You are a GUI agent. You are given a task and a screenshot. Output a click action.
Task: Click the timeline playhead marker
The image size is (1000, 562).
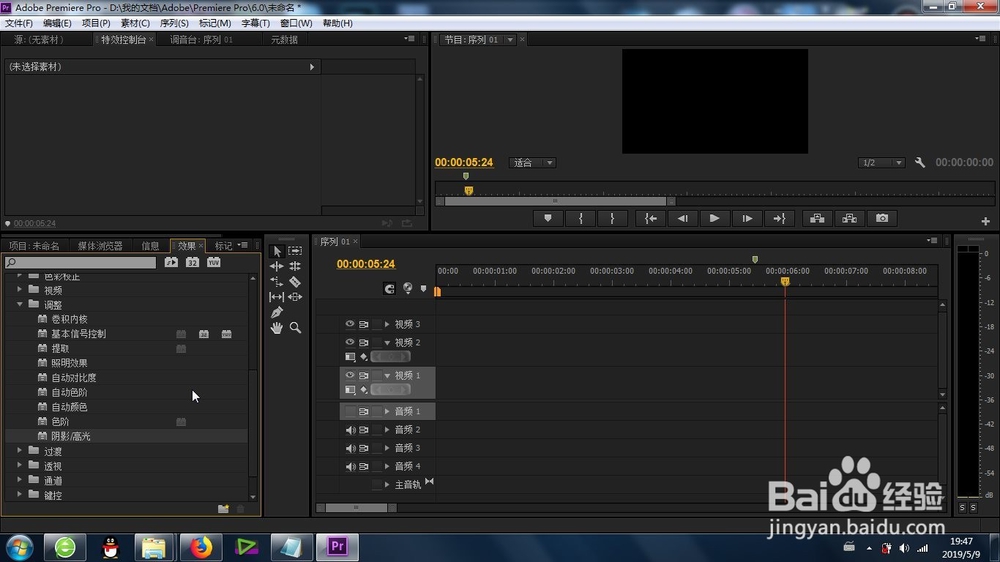pos(785,282)
